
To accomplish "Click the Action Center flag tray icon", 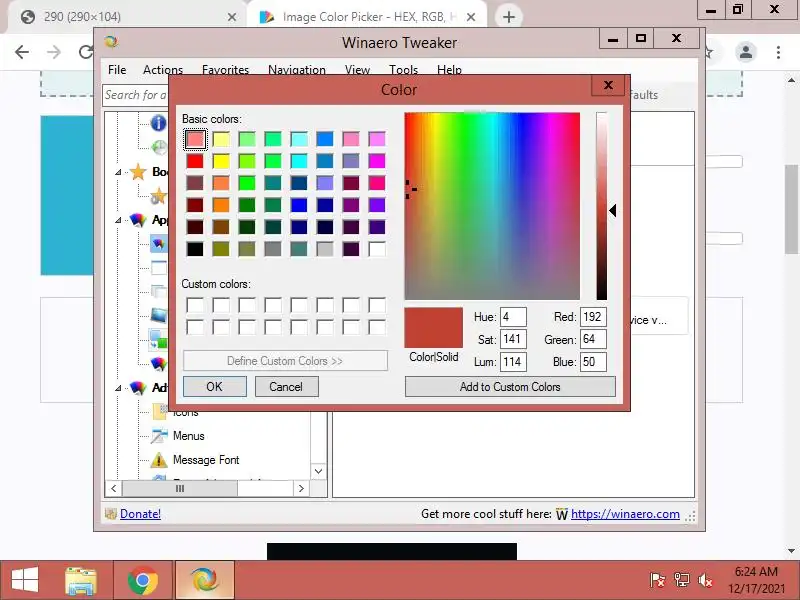I will tap(657, 580).
